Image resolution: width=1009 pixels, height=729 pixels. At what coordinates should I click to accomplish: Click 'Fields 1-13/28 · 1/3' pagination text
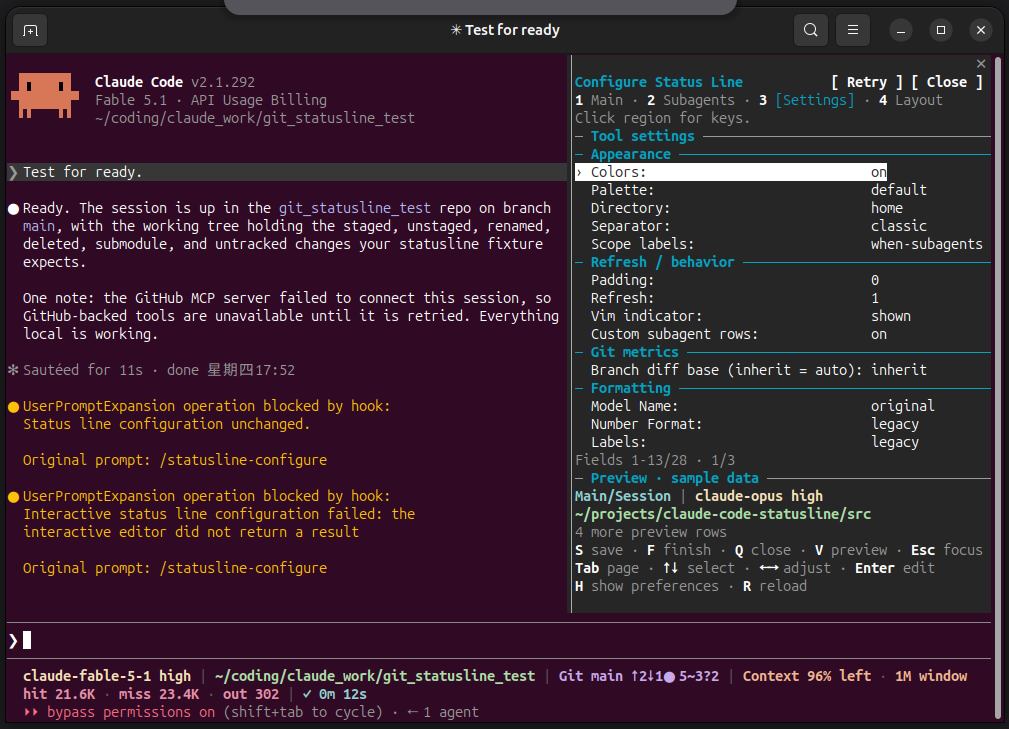click(x=654, y=460)
